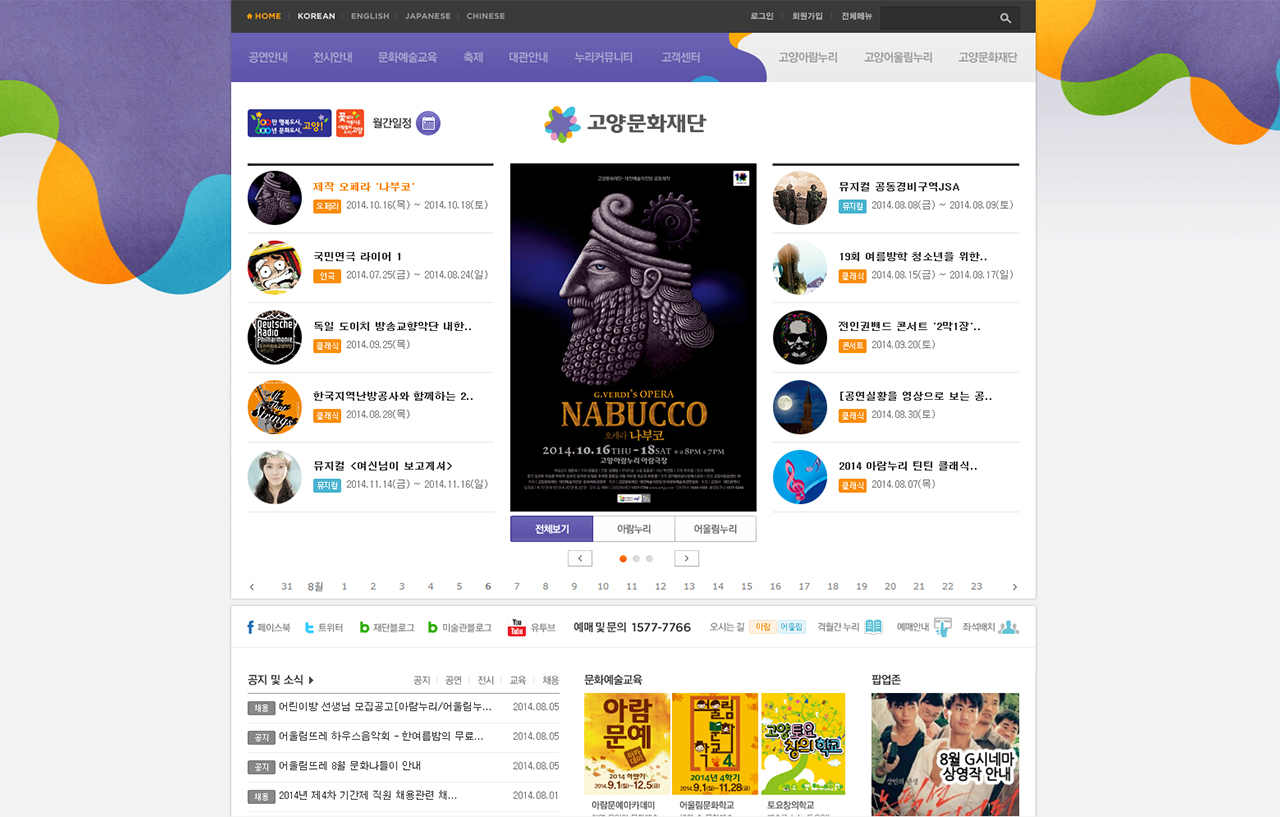The width and height of the screenshot is (1280, 817).
Task: Open the large NABUCCO poster
Action: [633, 337]
